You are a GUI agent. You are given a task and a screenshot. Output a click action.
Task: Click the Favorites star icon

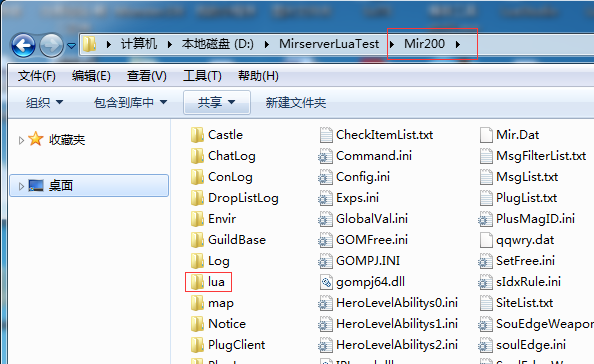coord(36,139)
